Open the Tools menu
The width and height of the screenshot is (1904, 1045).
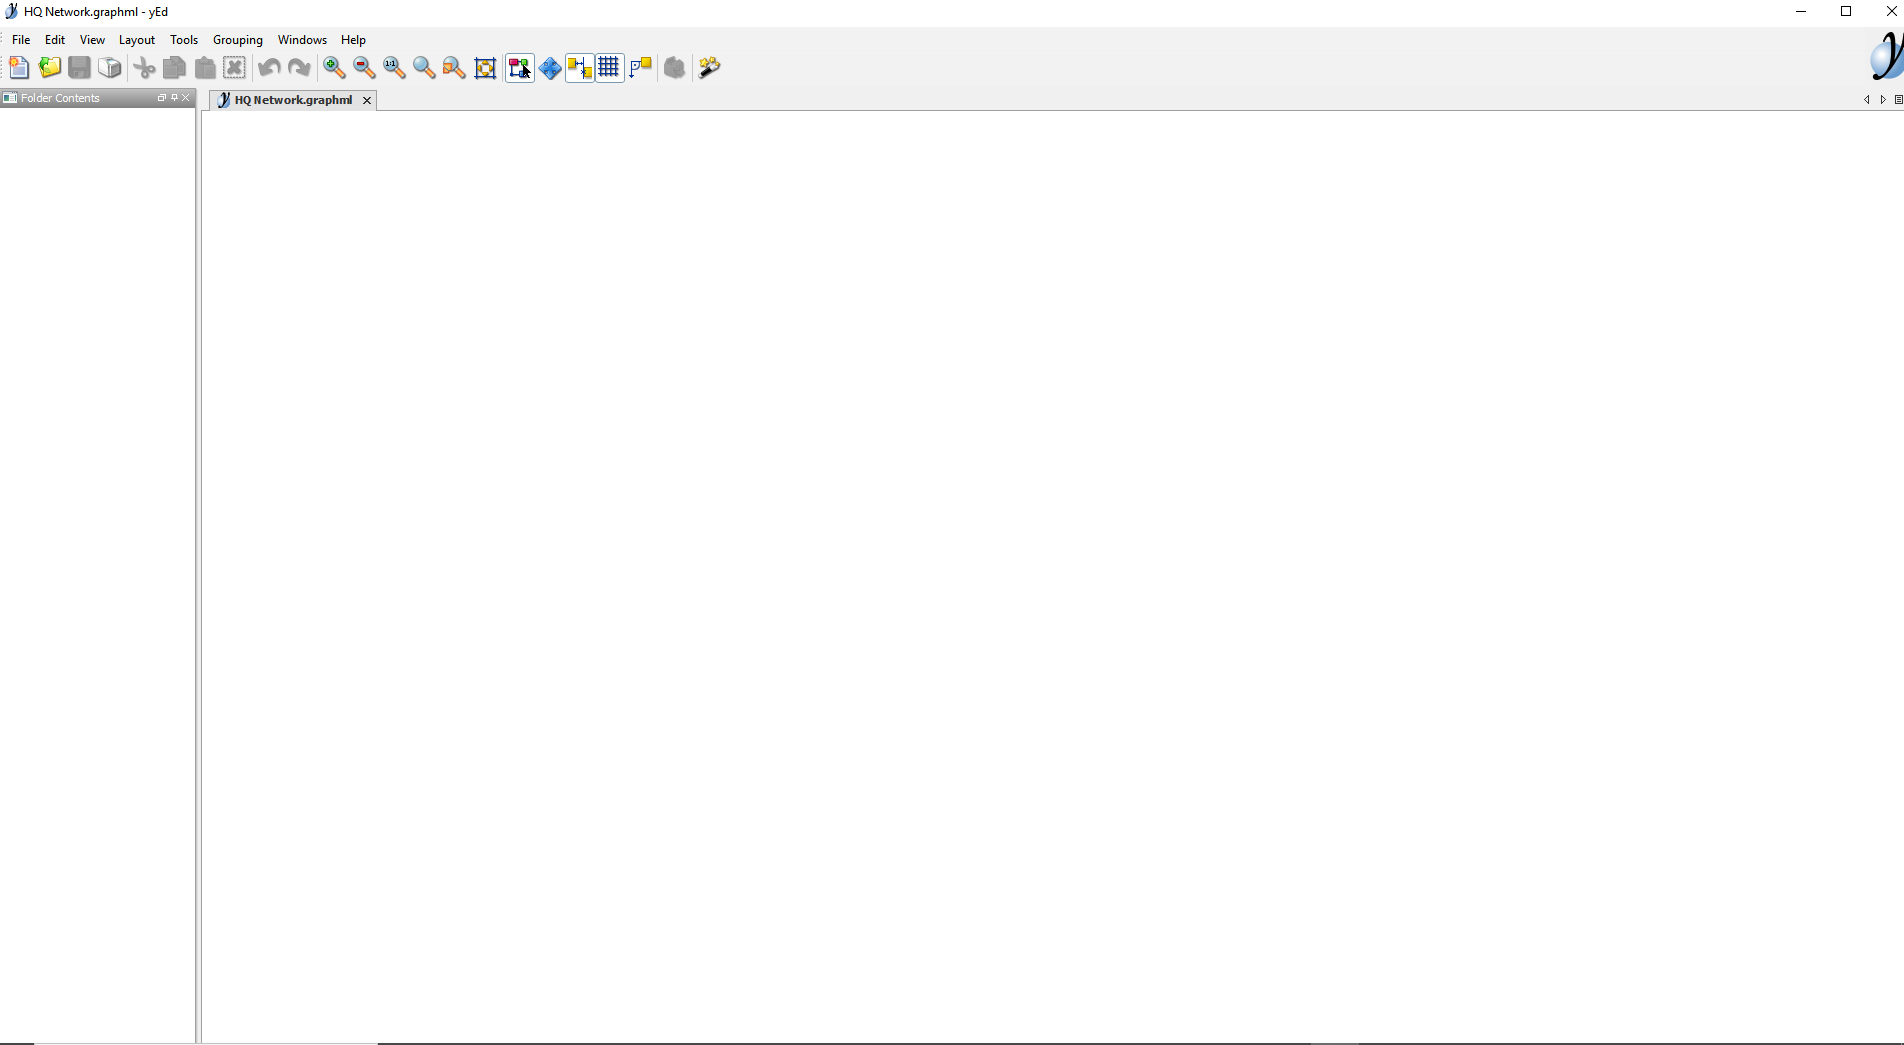(184, 40)
